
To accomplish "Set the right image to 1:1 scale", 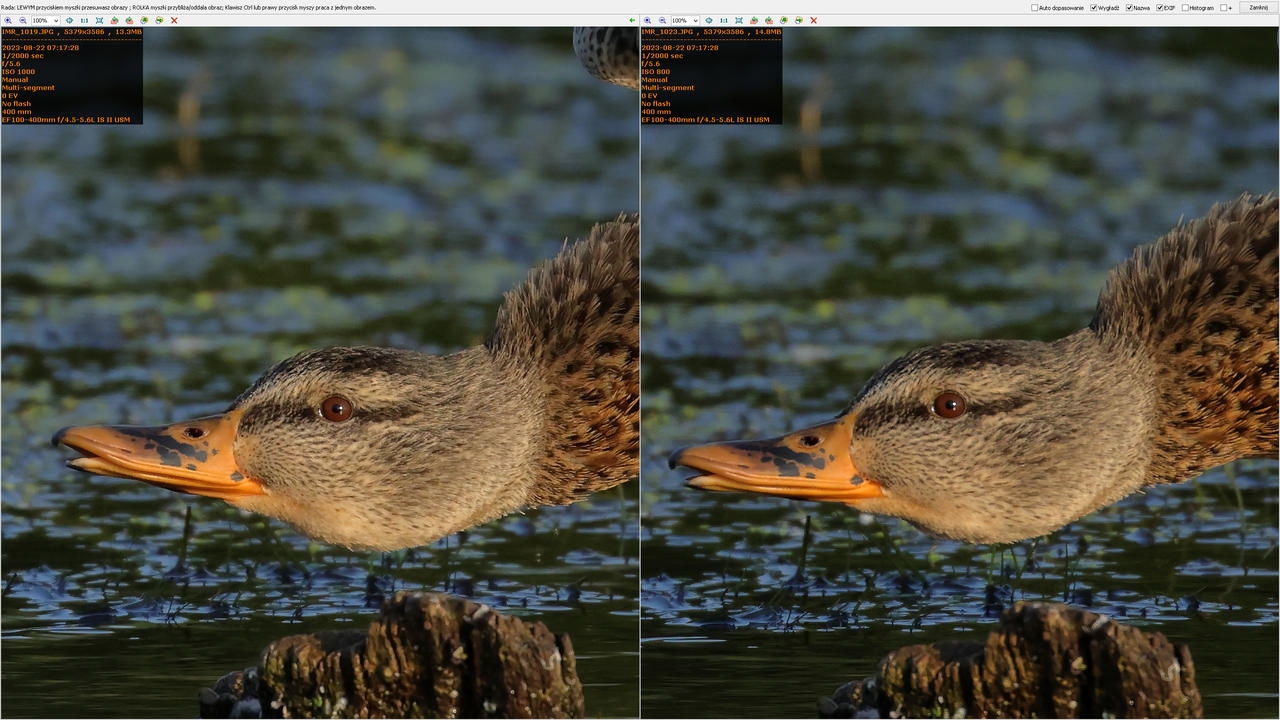I will coord(723,20).
